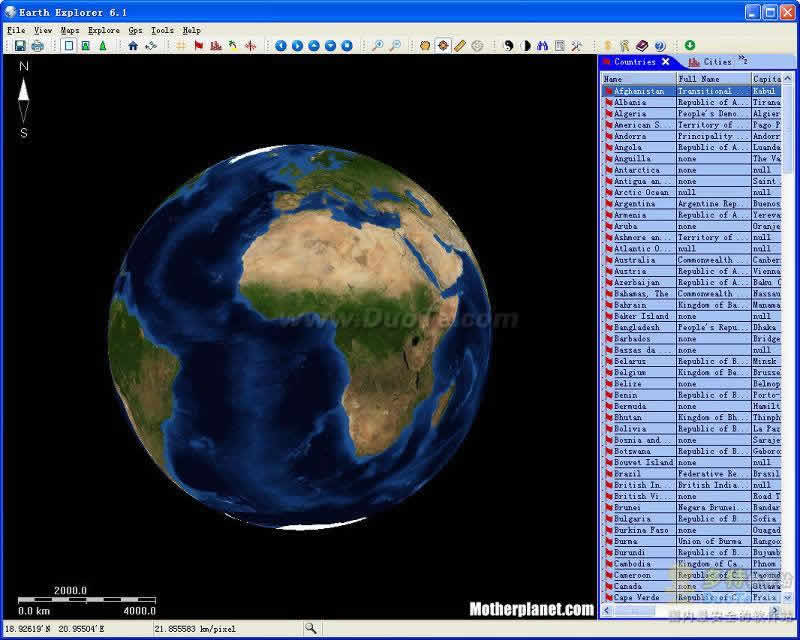Screen dimensions: 800x640
Task: Click the red cities skyline toolbar icon
Action: click(x=216, y=46)
